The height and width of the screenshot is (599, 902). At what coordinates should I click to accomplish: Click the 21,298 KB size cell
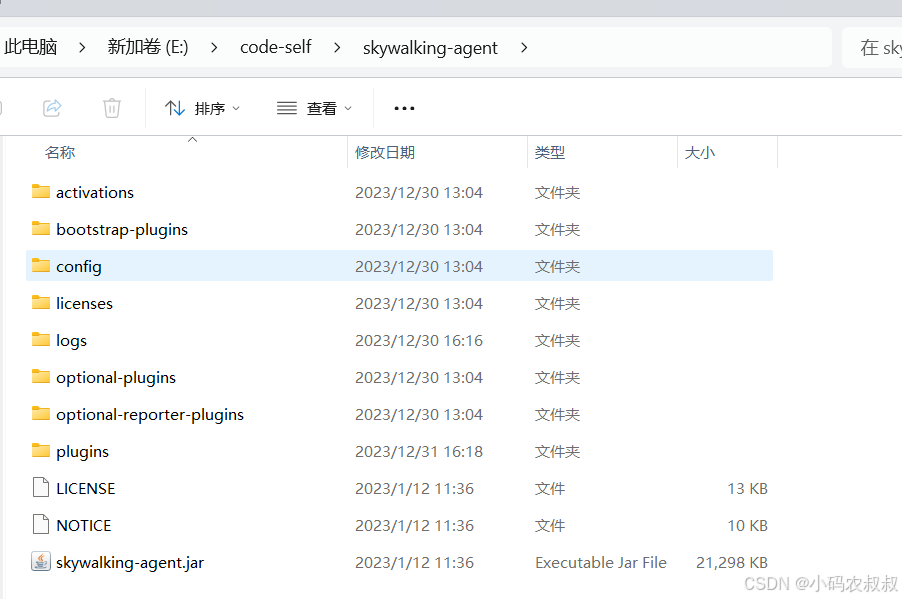[732, 562]
